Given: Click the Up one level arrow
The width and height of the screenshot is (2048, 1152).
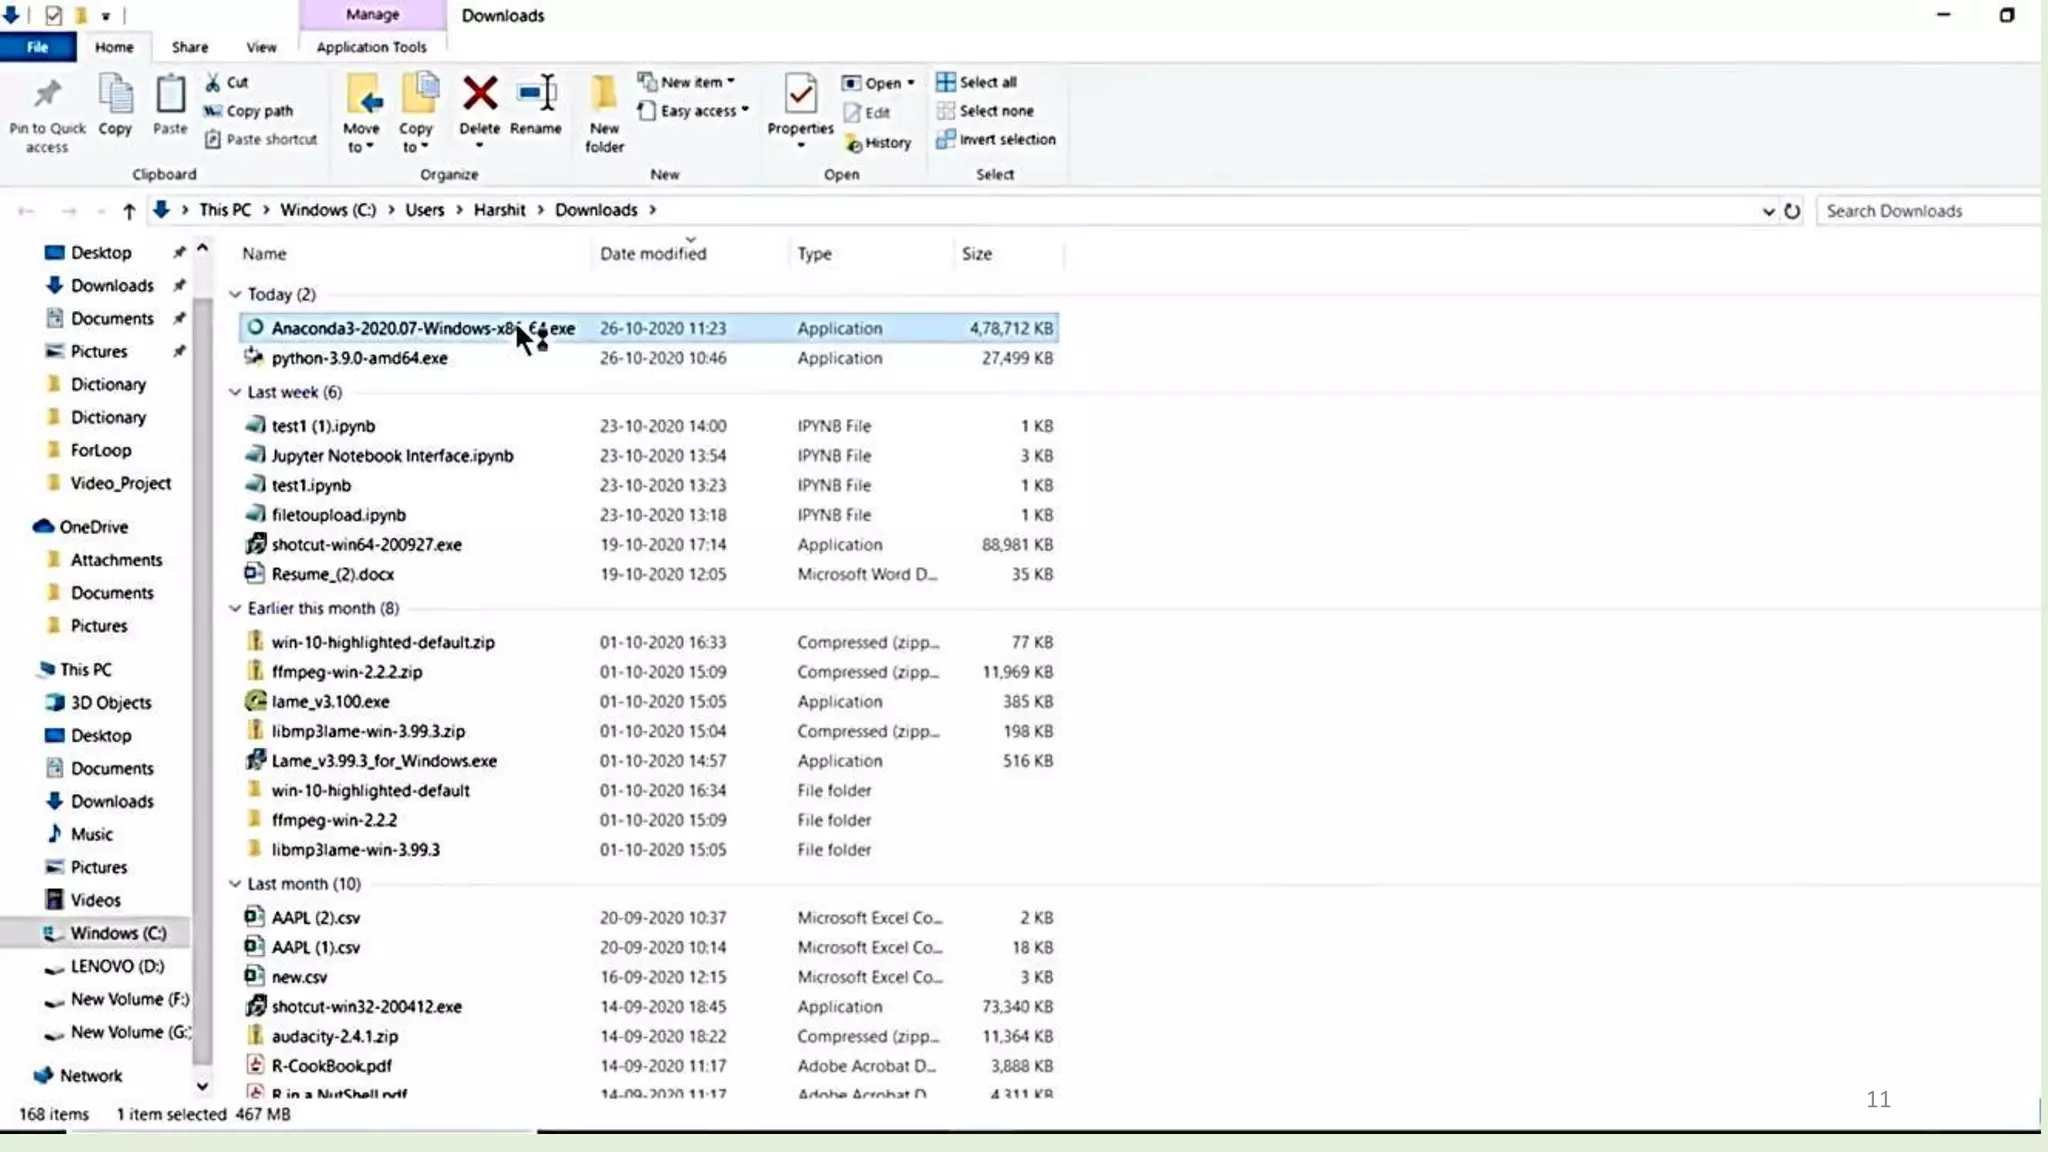Looking at the screenshot, I should [x=129, y=211].
